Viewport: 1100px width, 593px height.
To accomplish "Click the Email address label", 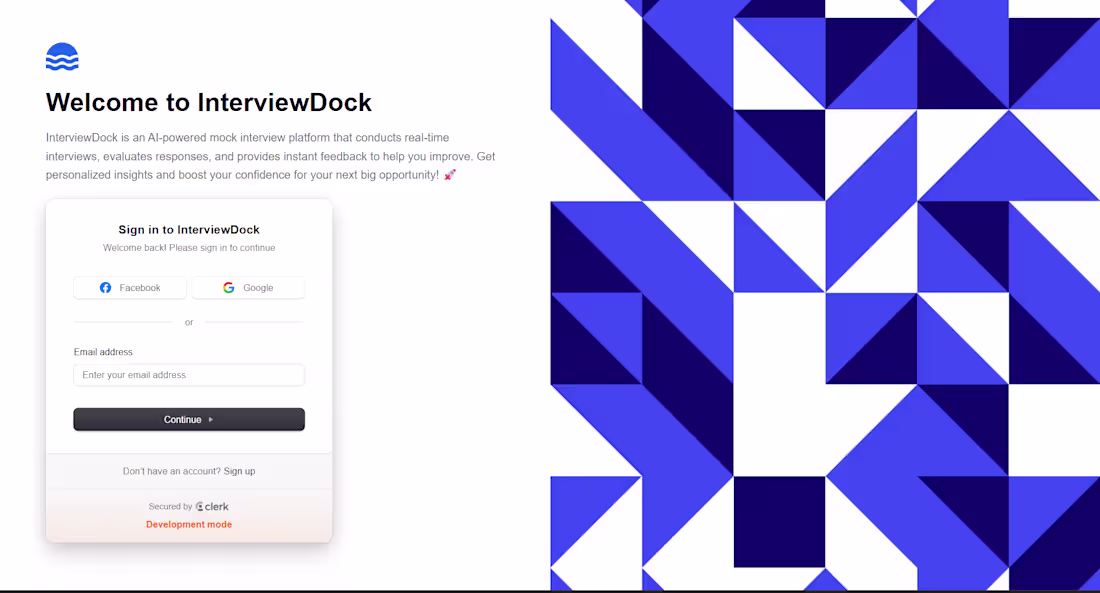I will [x=103, y=352].
